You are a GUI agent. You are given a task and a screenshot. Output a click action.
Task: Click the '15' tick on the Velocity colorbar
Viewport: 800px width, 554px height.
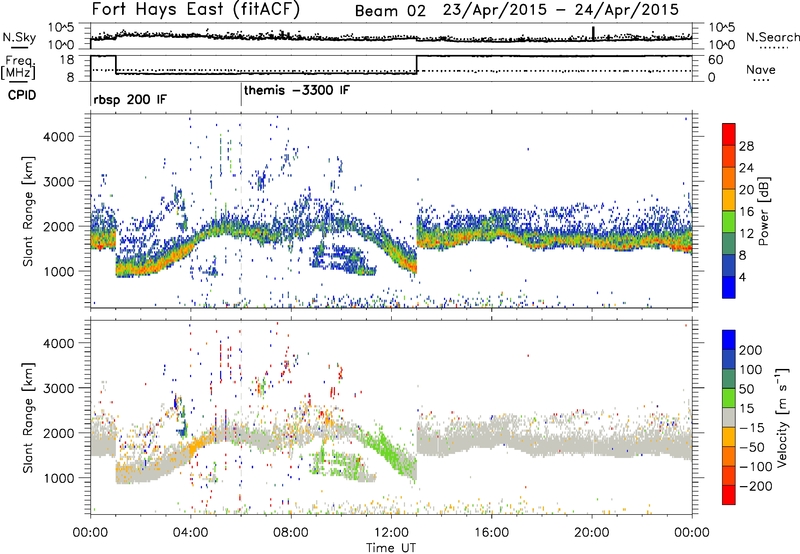(x=746, y=409)
